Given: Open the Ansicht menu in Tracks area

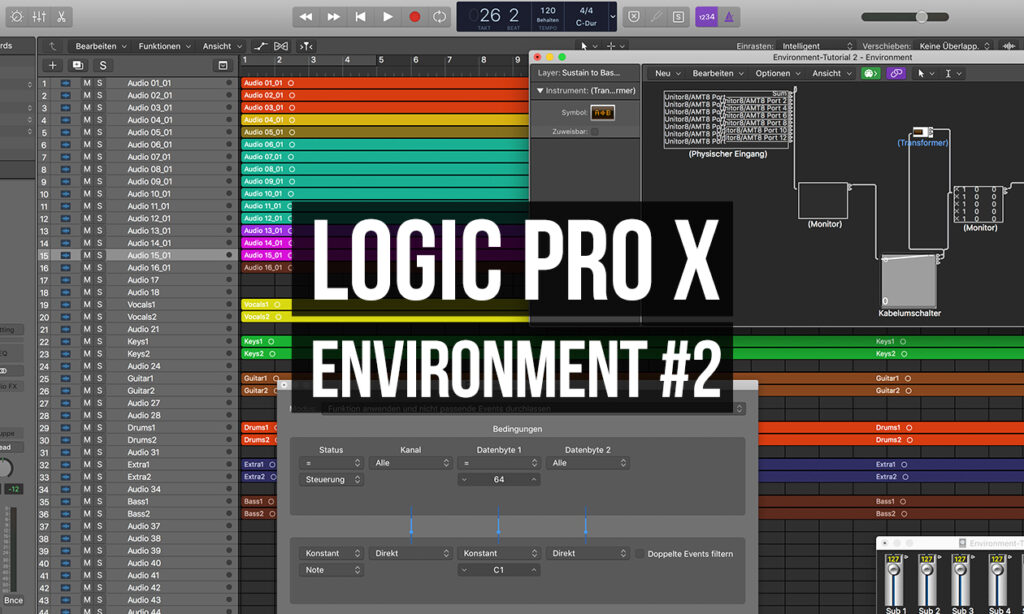Looking at the screenshot, I should click(222, 46).
